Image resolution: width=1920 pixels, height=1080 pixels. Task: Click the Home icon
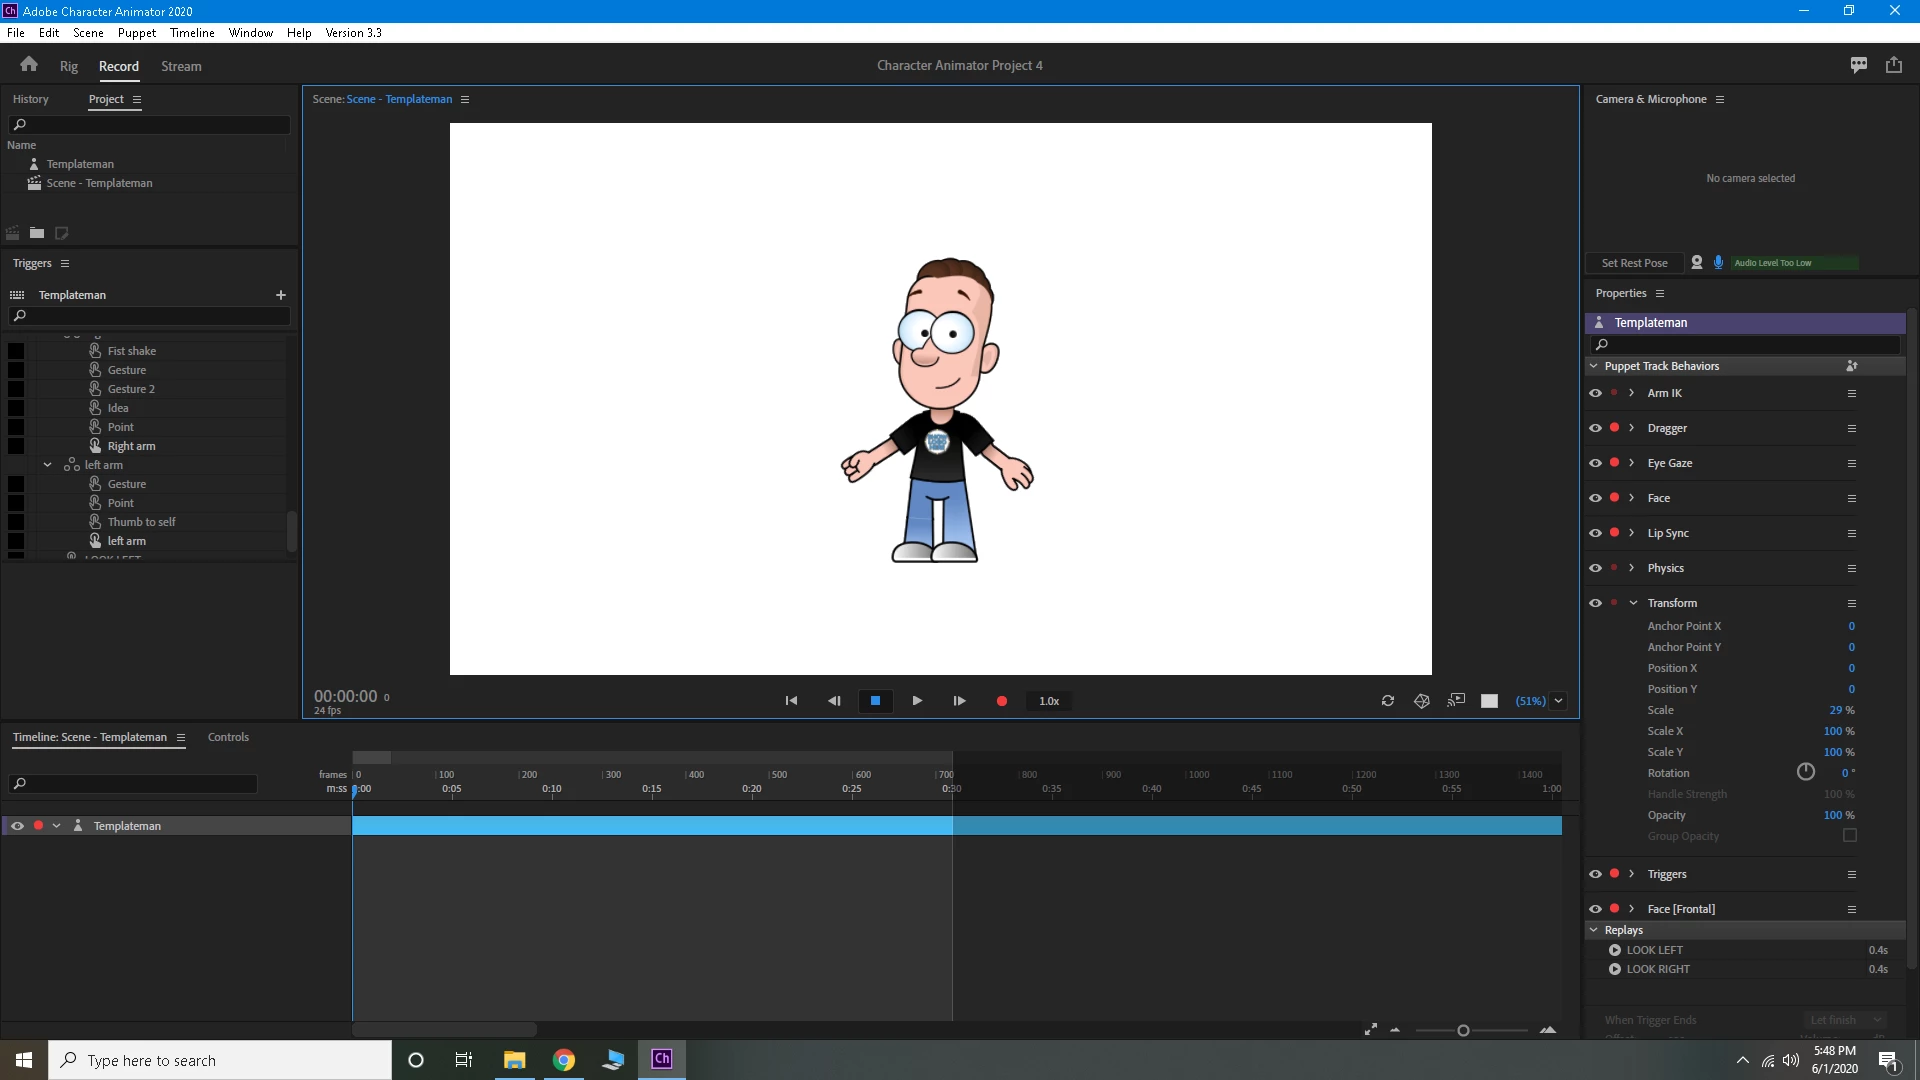29,65
